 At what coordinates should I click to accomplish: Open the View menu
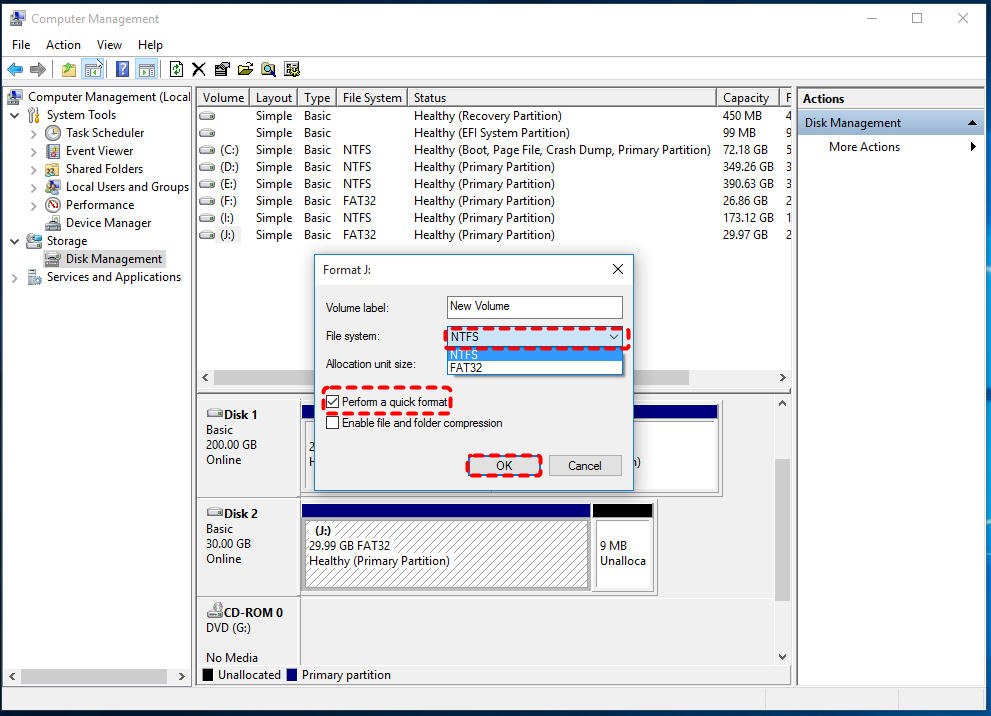(109, 44)
